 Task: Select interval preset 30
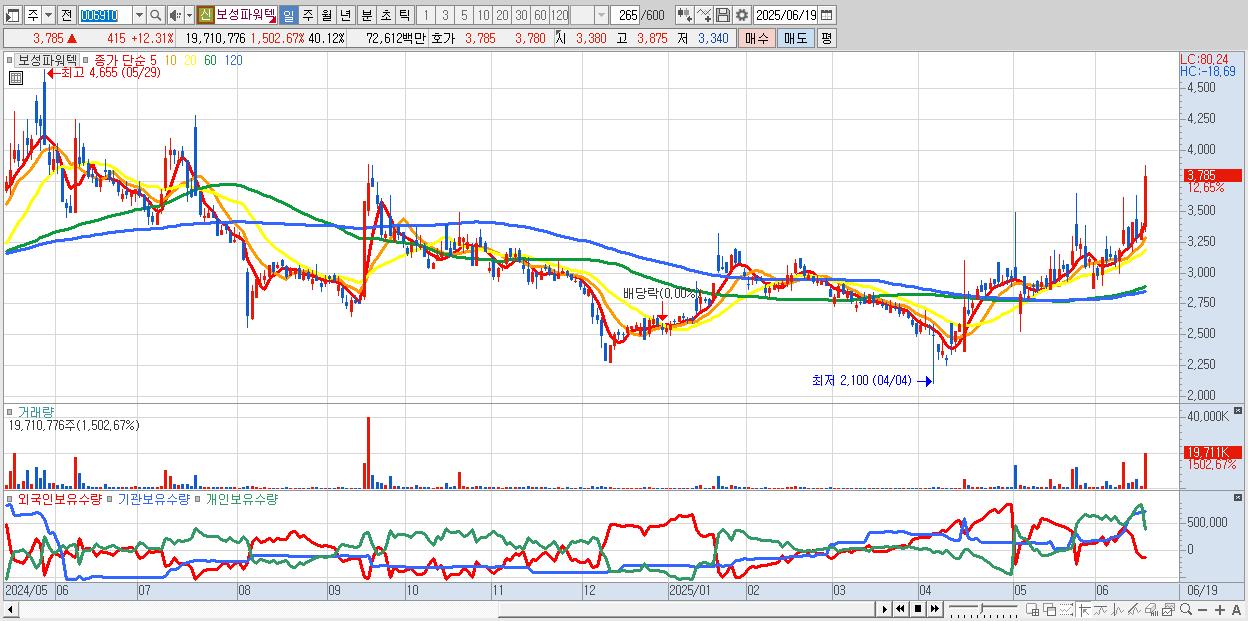point(521,15)
